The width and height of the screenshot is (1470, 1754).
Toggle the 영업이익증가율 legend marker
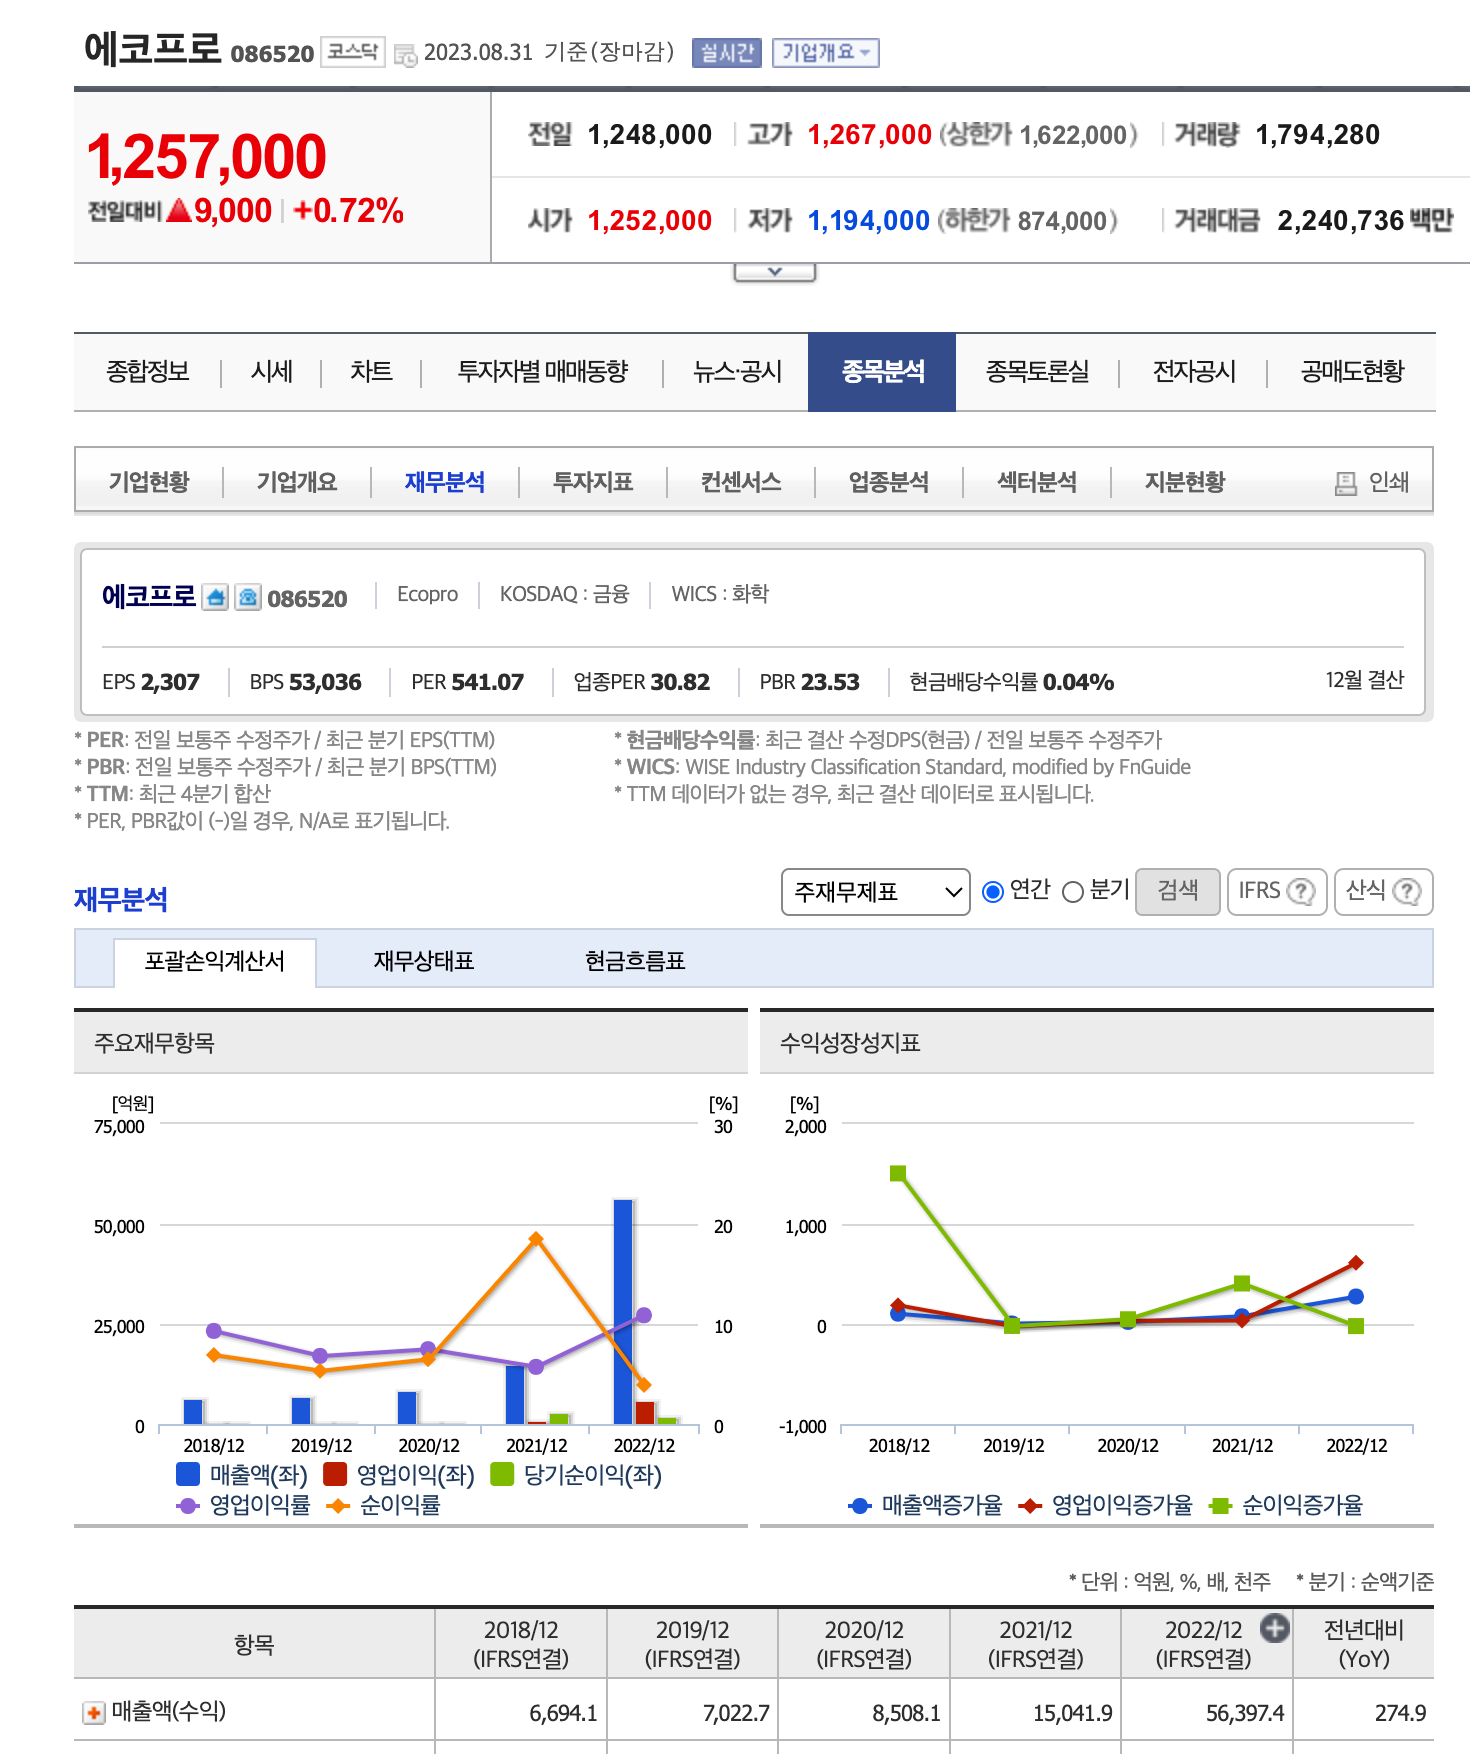tap(1030, 1506)
